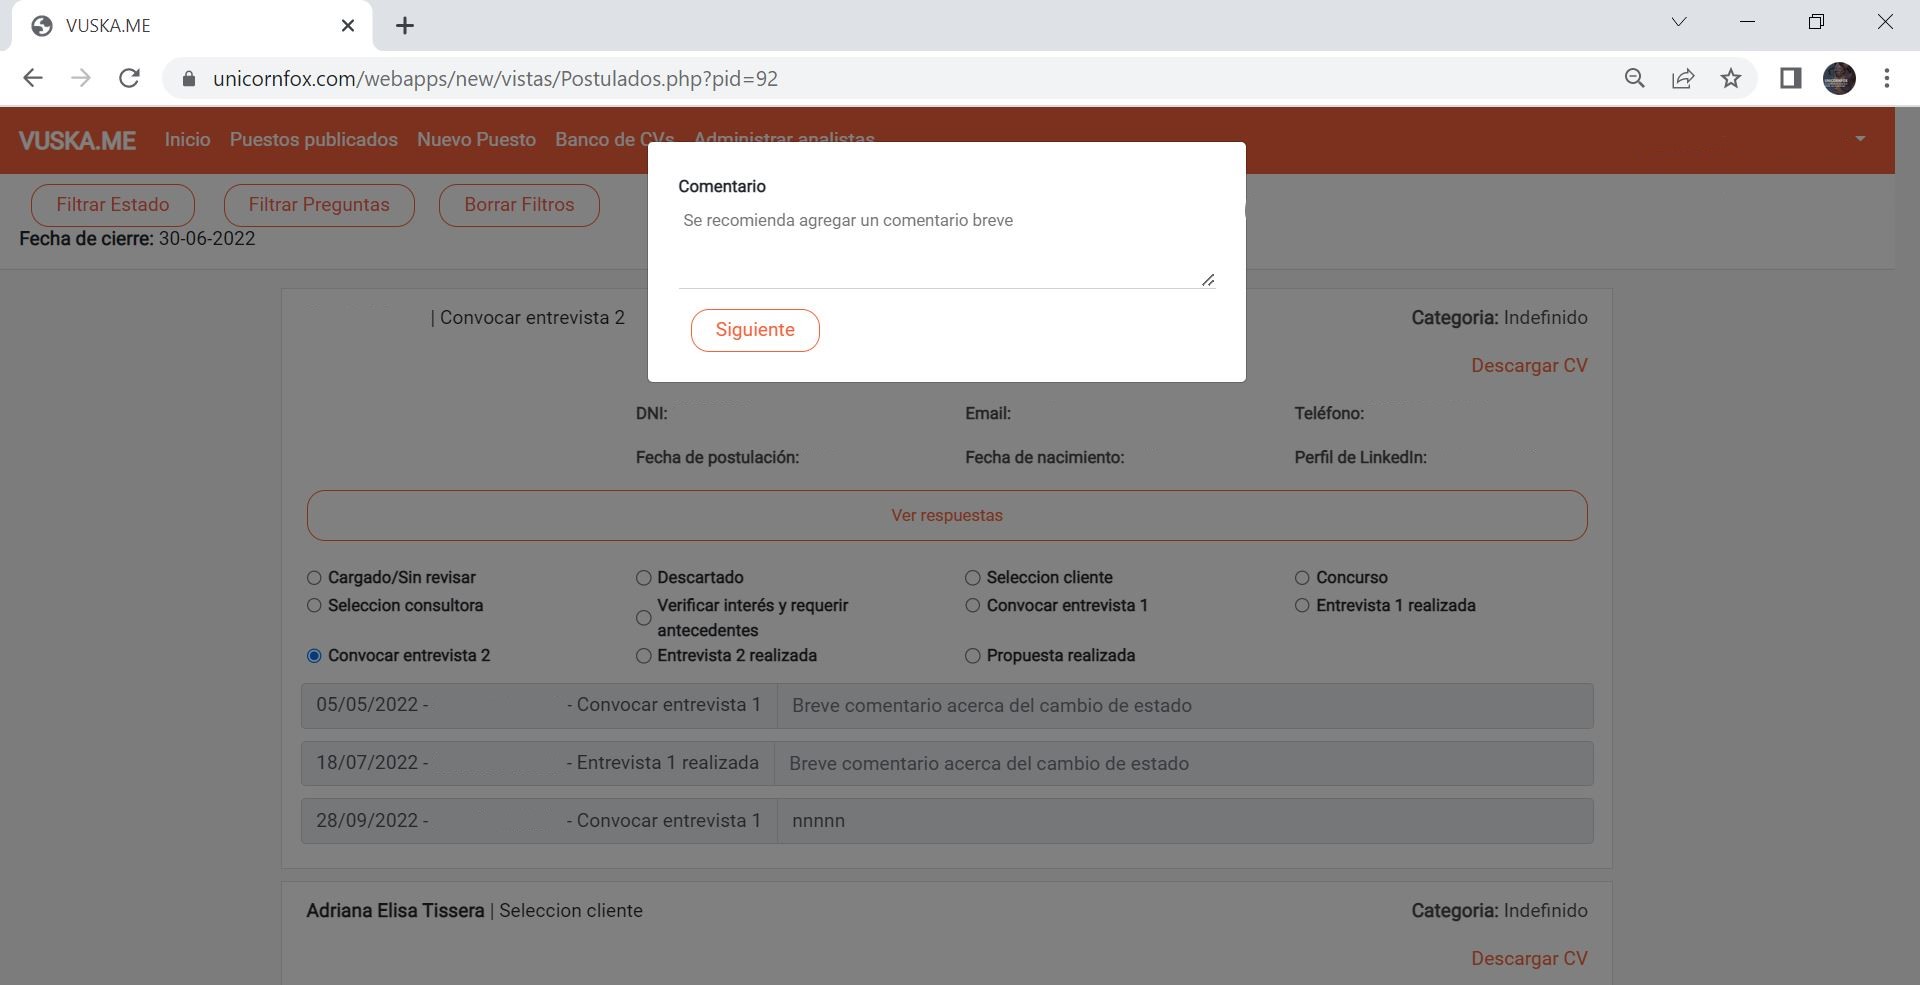Expand the Ver respuestas section
This screenshot has height=985, width=1920.
pos(946,516)
